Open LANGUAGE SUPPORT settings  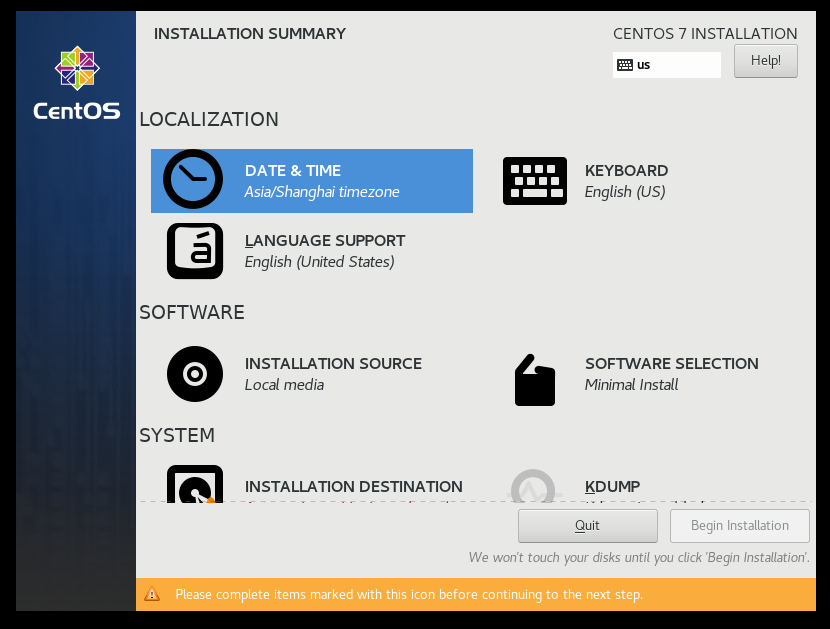(x=325, y=240)
